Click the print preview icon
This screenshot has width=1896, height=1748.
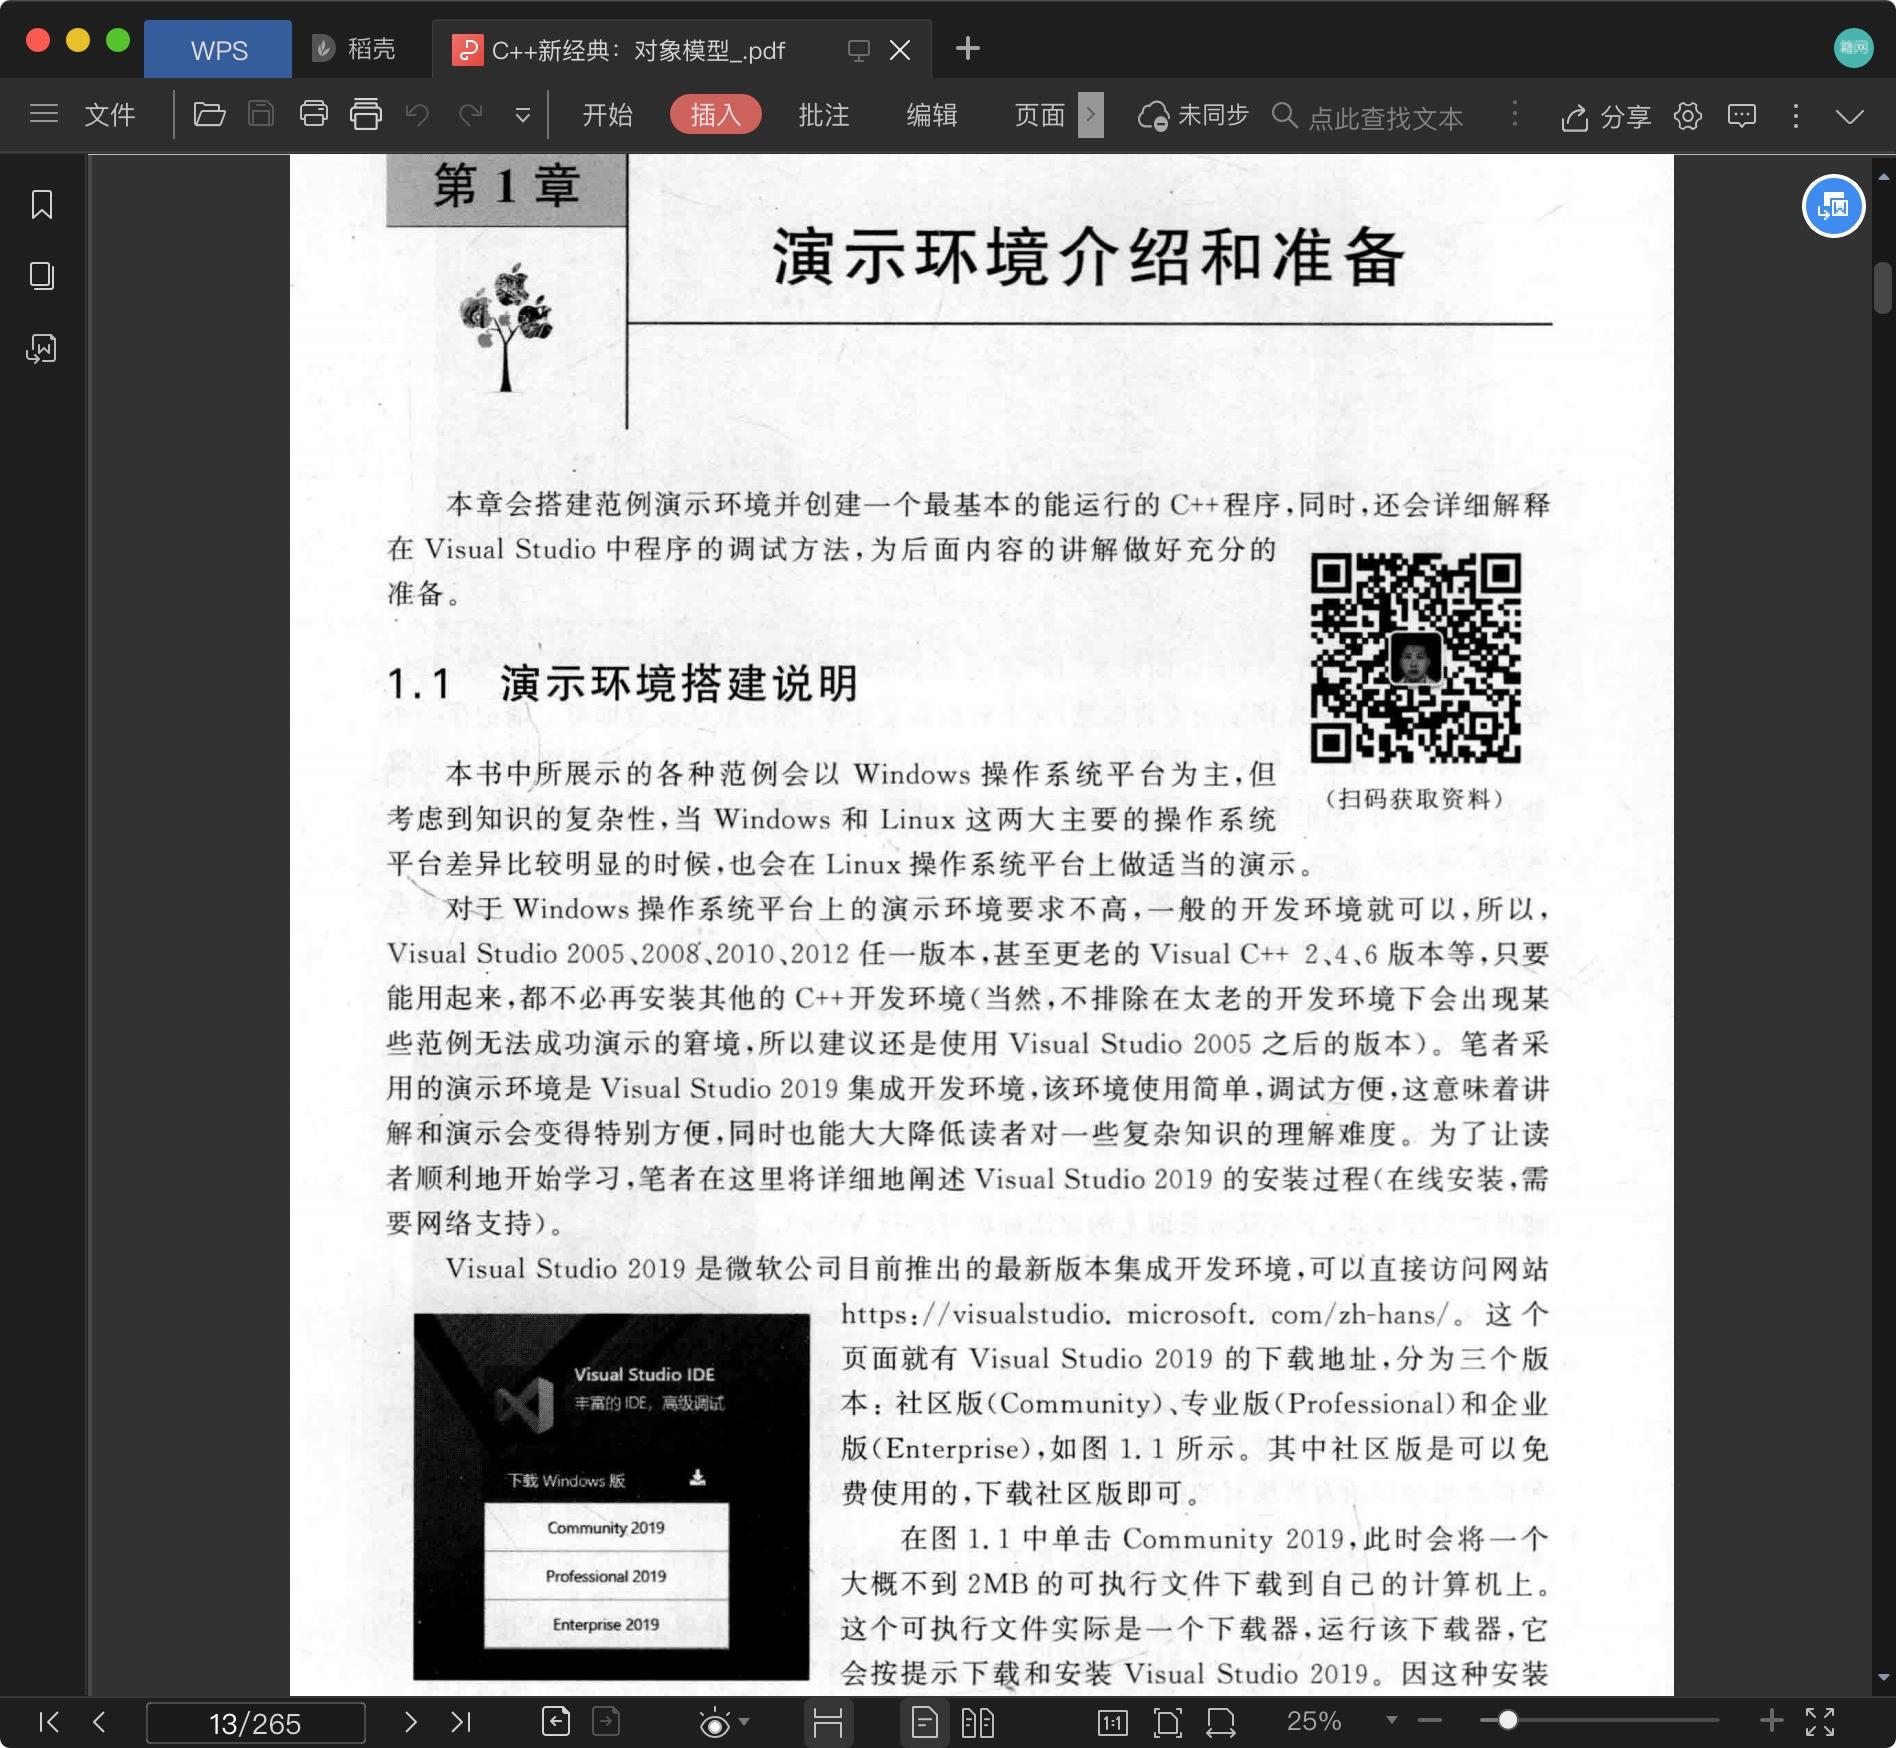(366, 114)
